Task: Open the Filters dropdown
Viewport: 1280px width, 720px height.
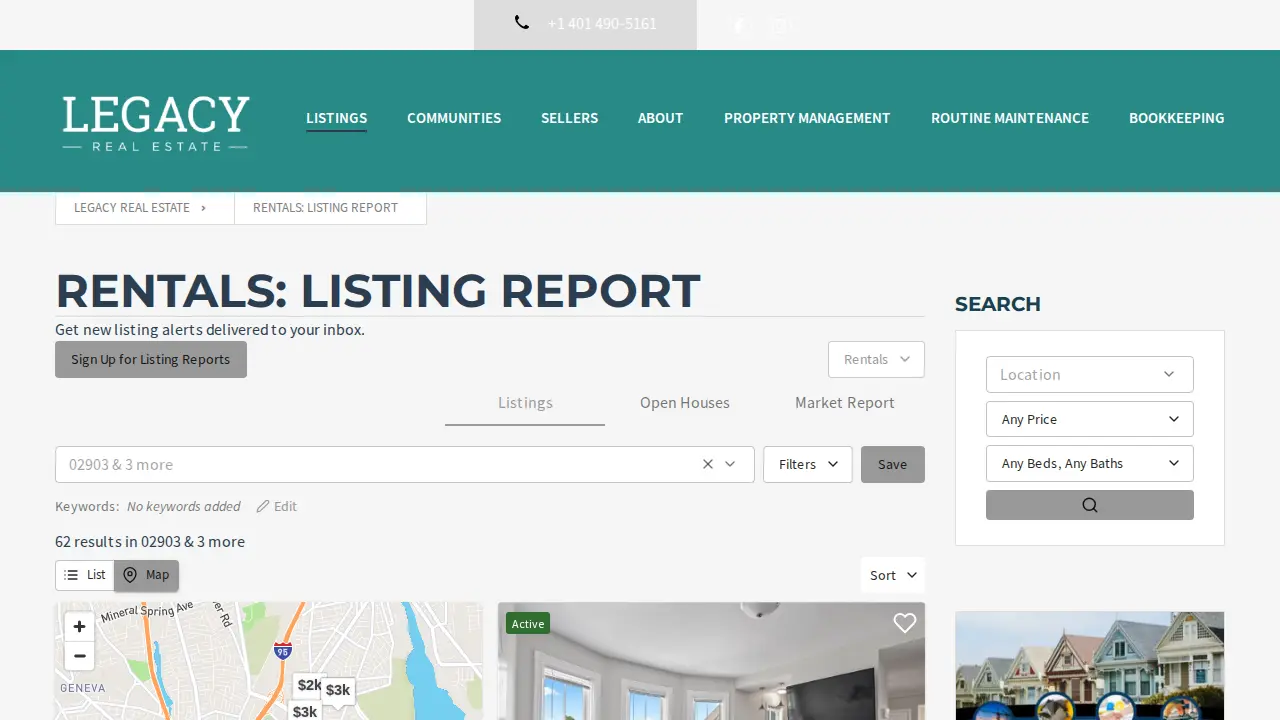Action: (808, 464)
